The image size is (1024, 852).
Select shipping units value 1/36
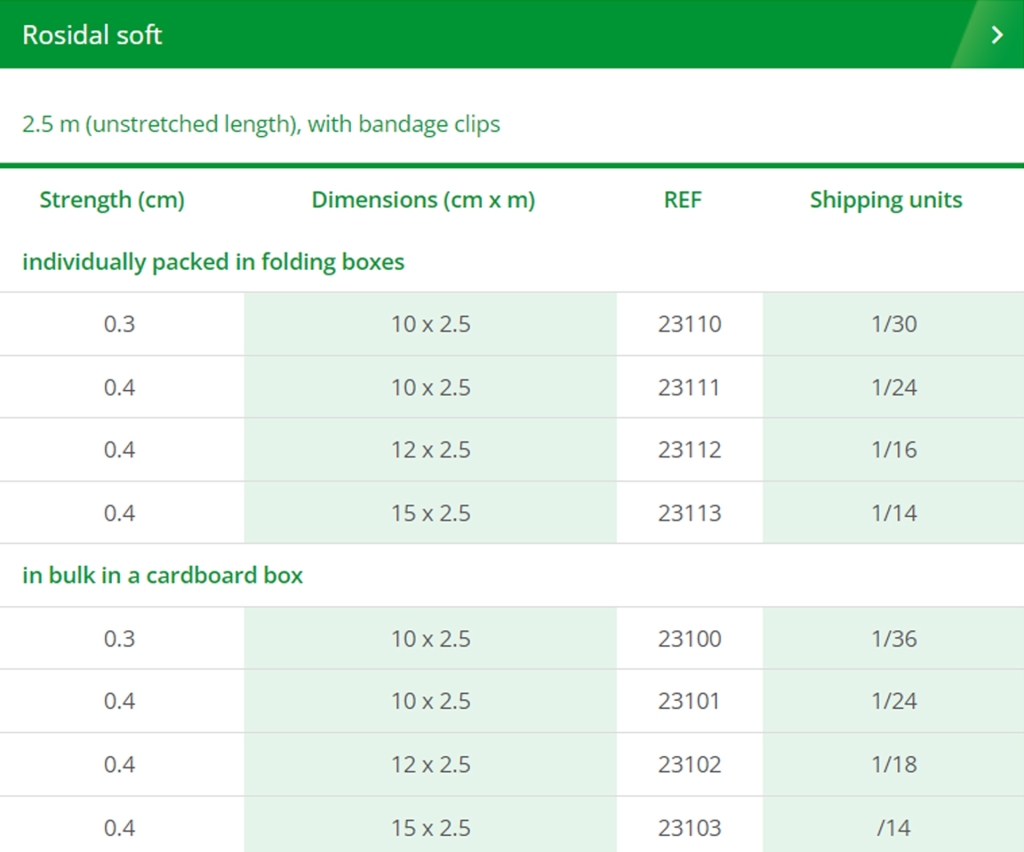click(x=894, y=639)
